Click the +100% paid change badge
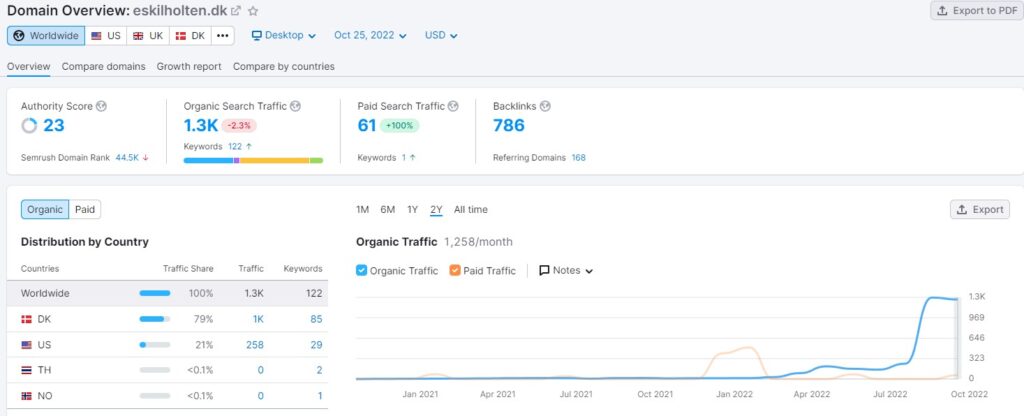 tap(399, 125)
